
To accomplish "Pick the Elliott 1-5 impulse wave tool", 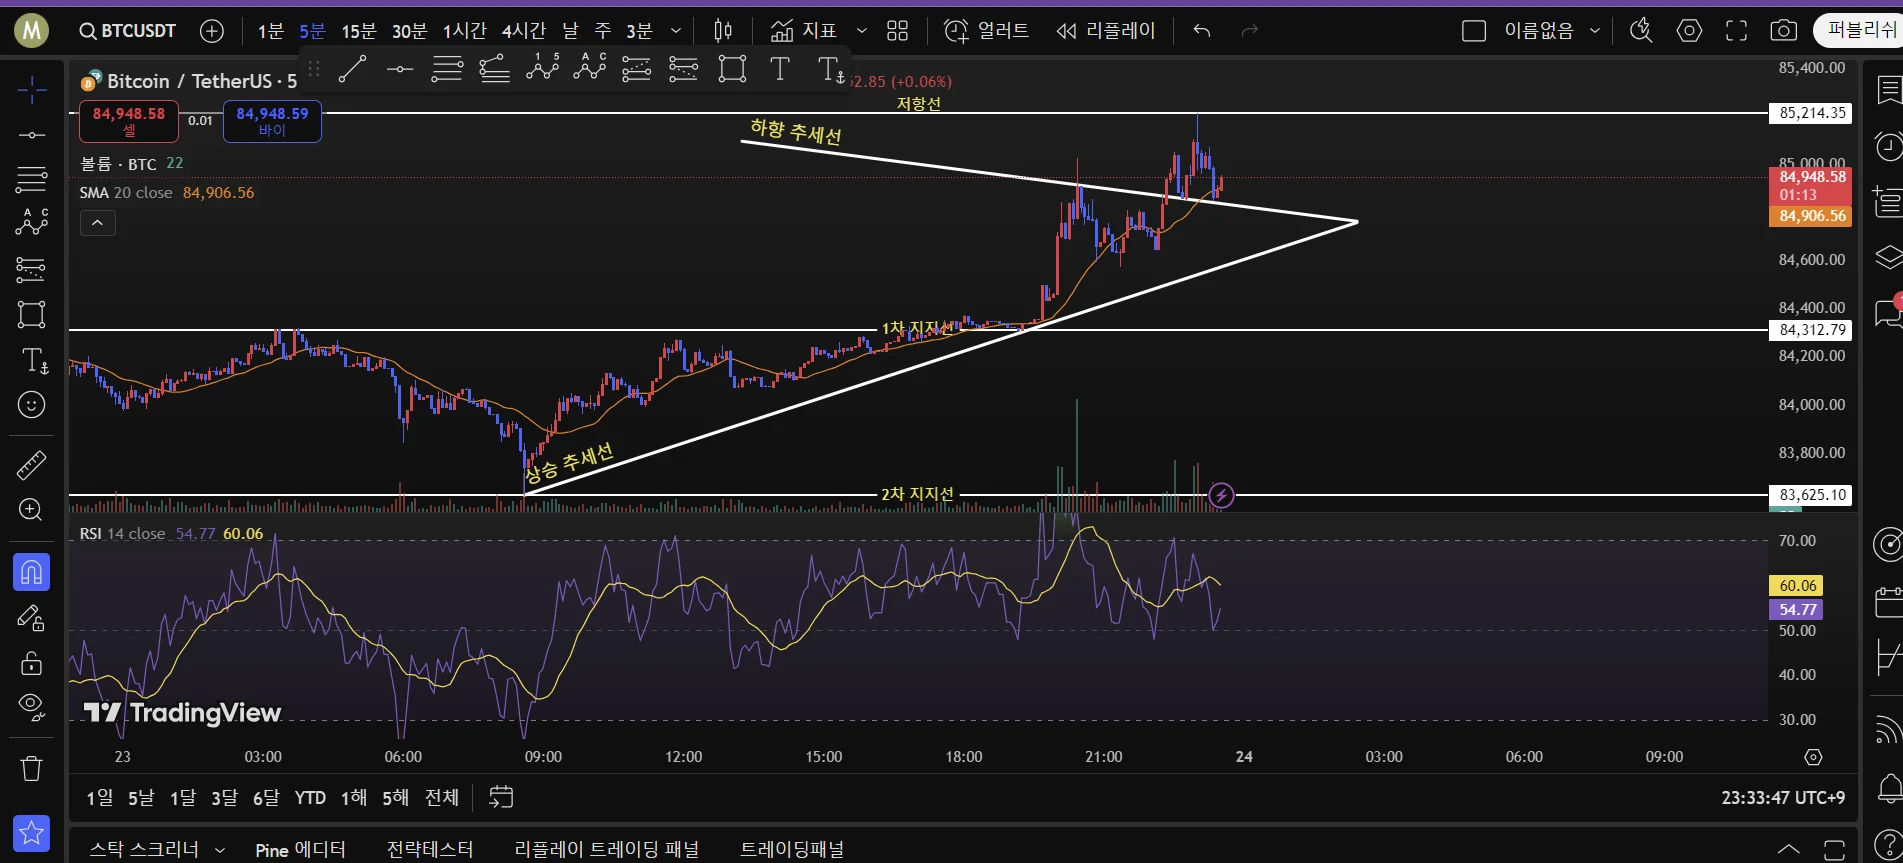I will pos(542,68).
